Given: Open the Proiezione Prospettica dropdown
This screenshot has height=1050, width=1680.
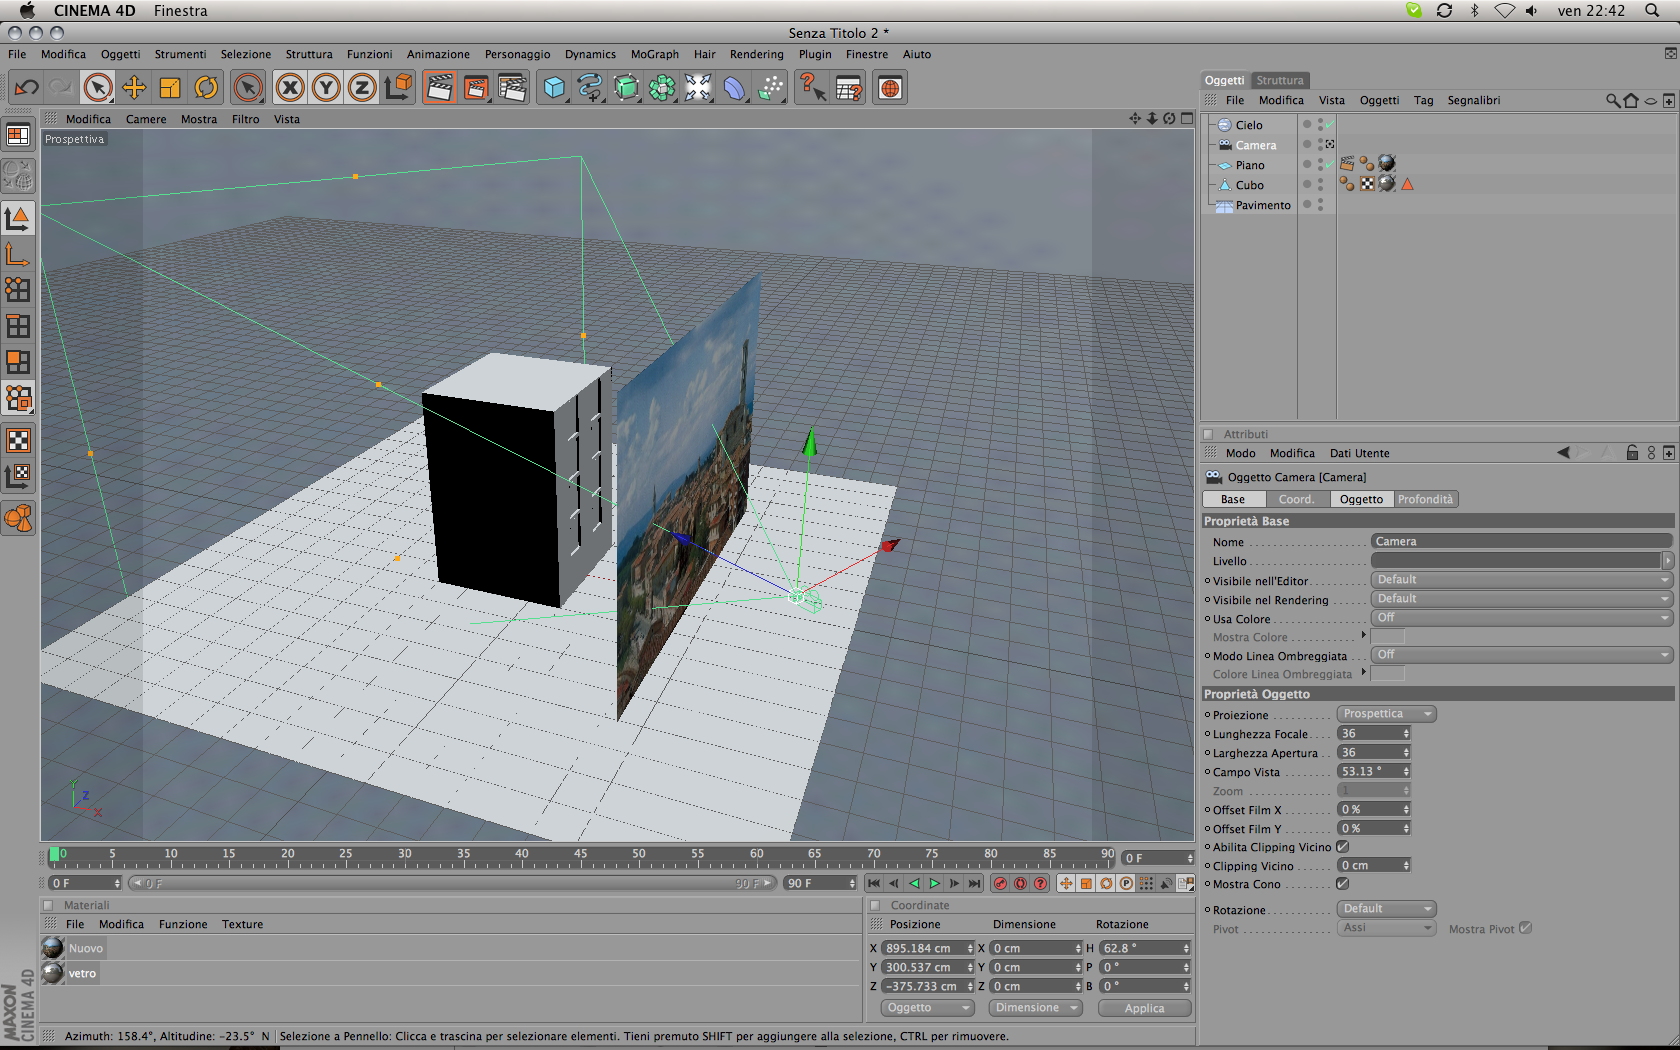Looking at the screenshot, I should pyautogui.click(x=1386, y=714).
